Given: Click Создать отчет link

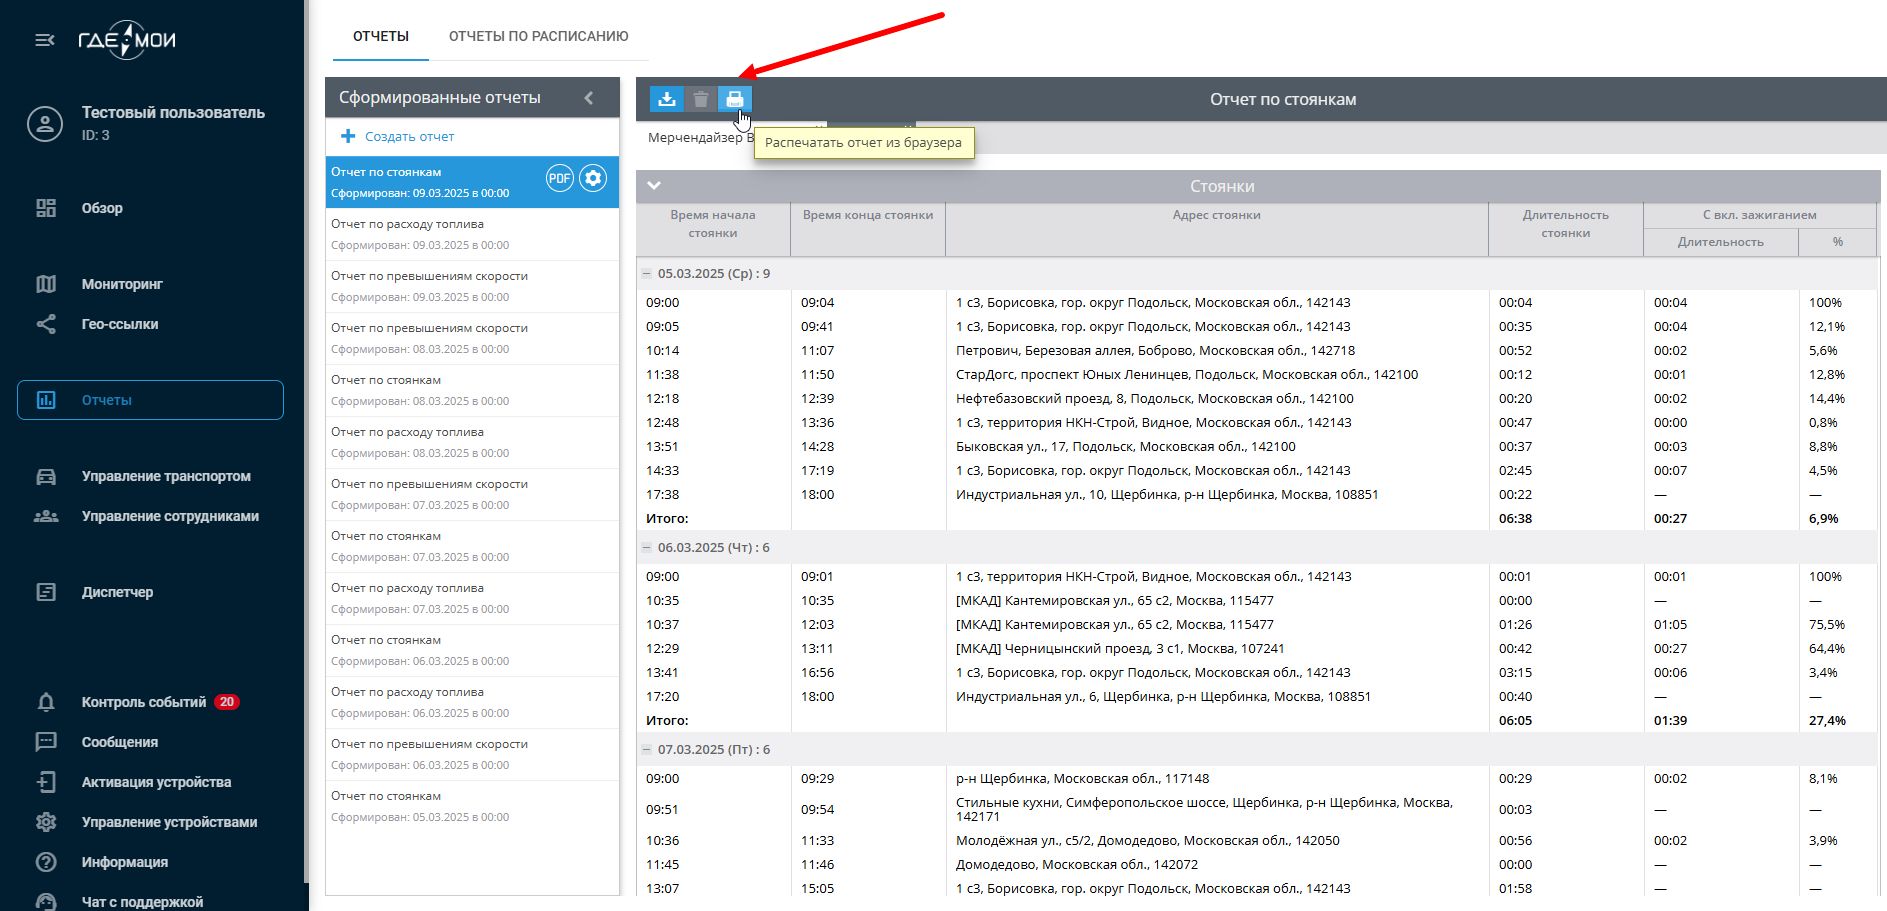Looking at the screenshot, I should pyautogui.click(x=409, y=136).
